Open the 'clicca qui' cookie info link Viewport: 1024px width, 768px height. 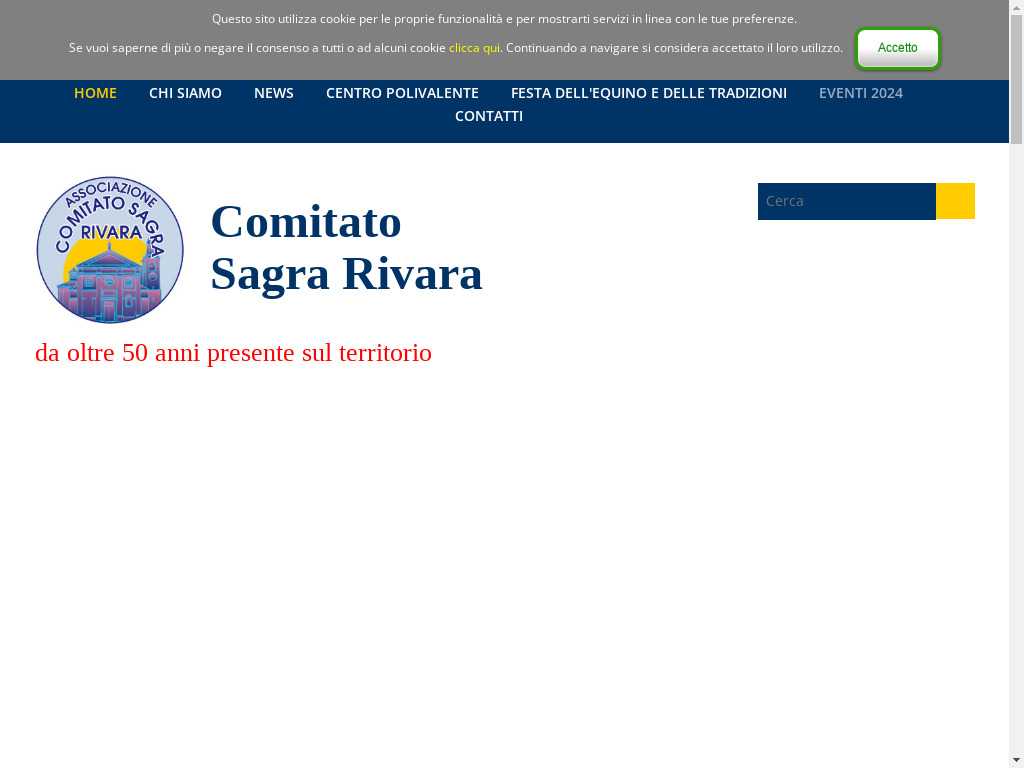(474, 48)
